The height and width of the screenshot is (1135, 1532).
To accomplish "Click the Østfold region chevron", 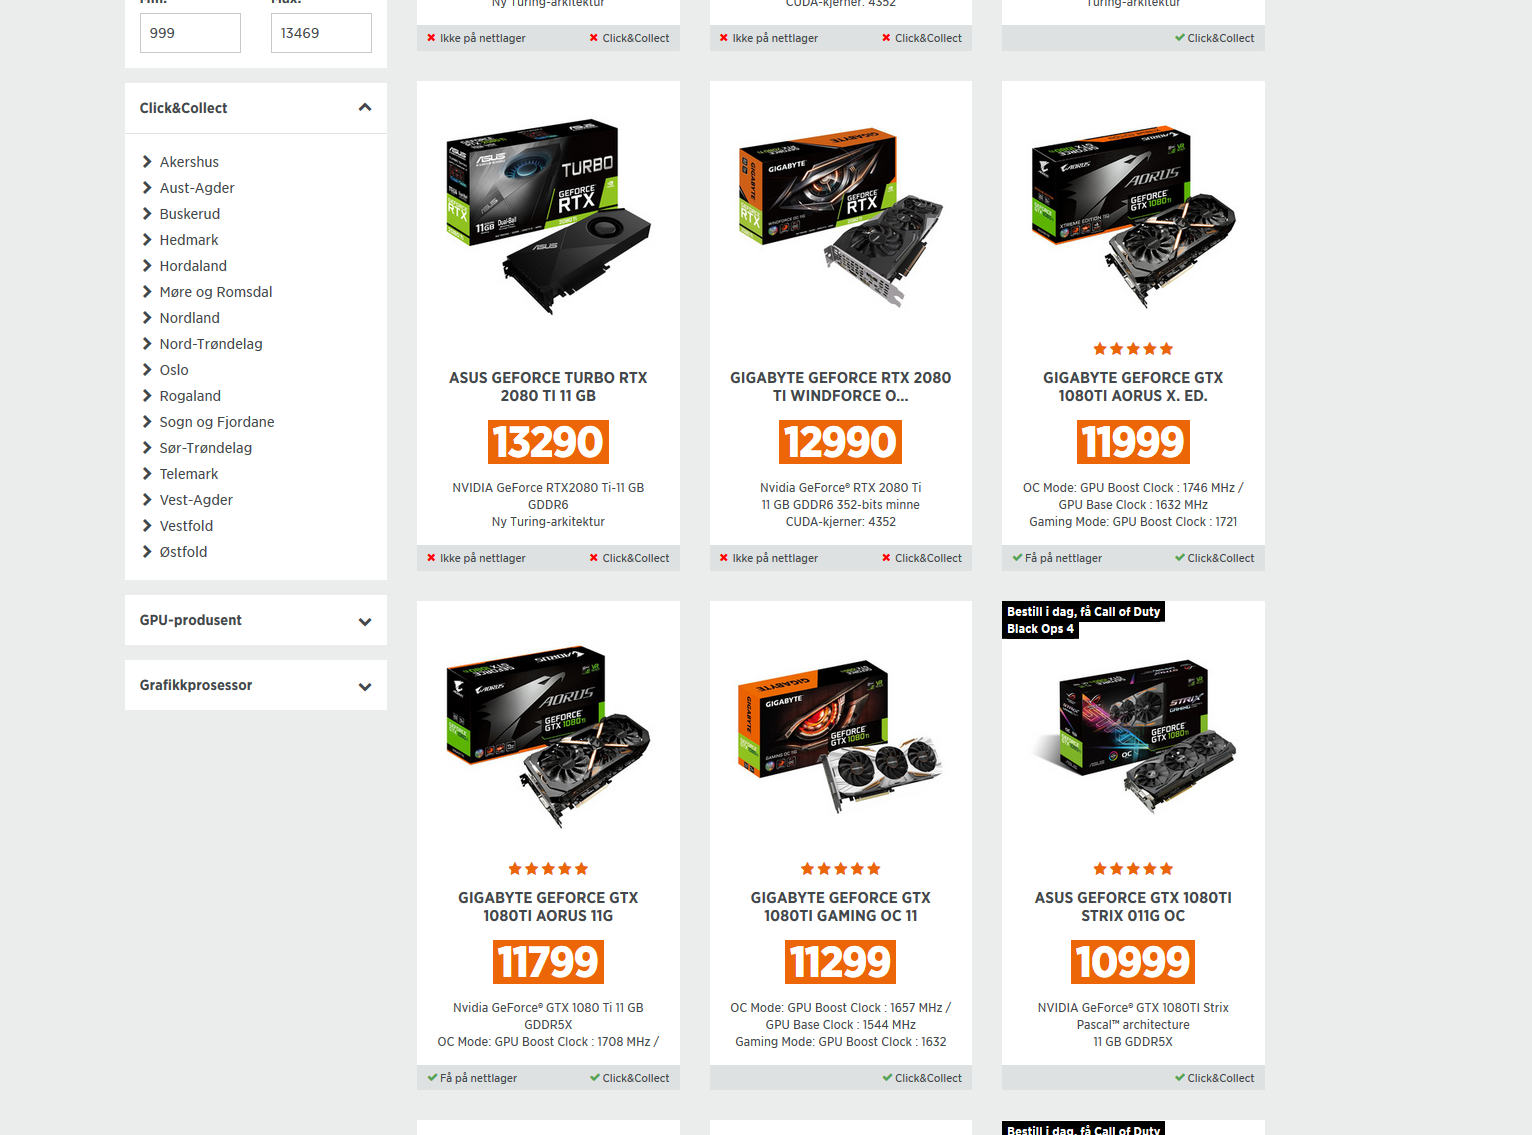I will (x=147, y=552).
